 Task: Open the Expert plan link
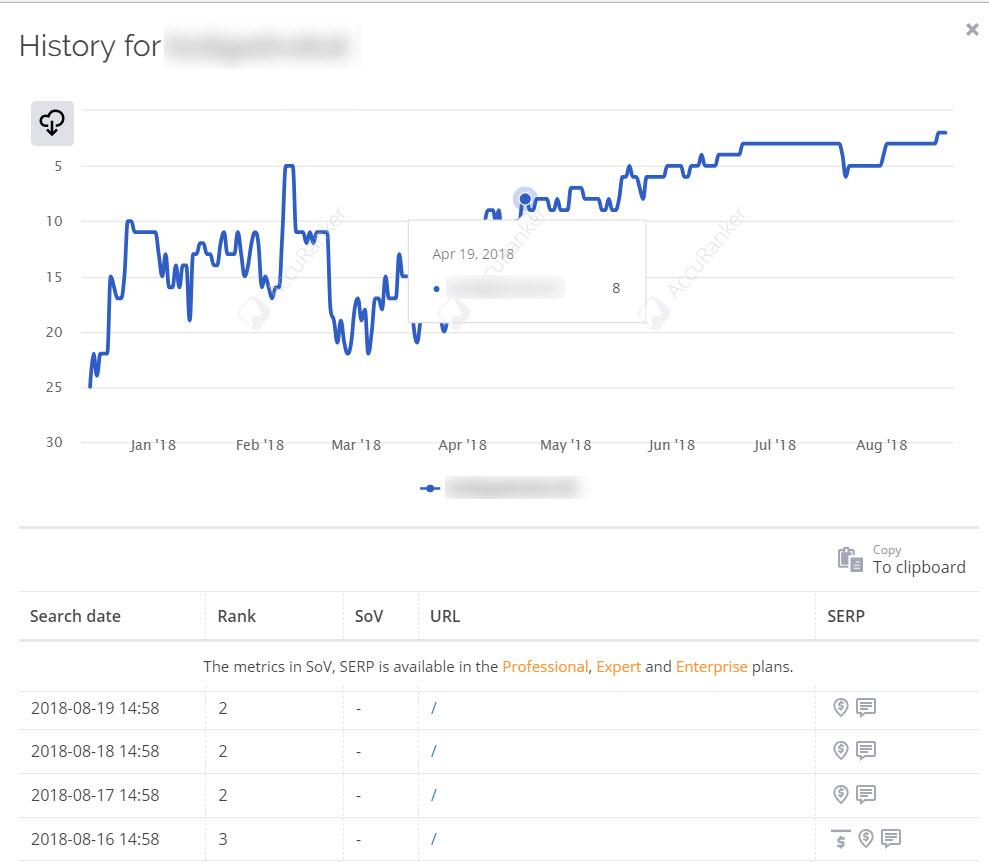click(x=618, y=666)
